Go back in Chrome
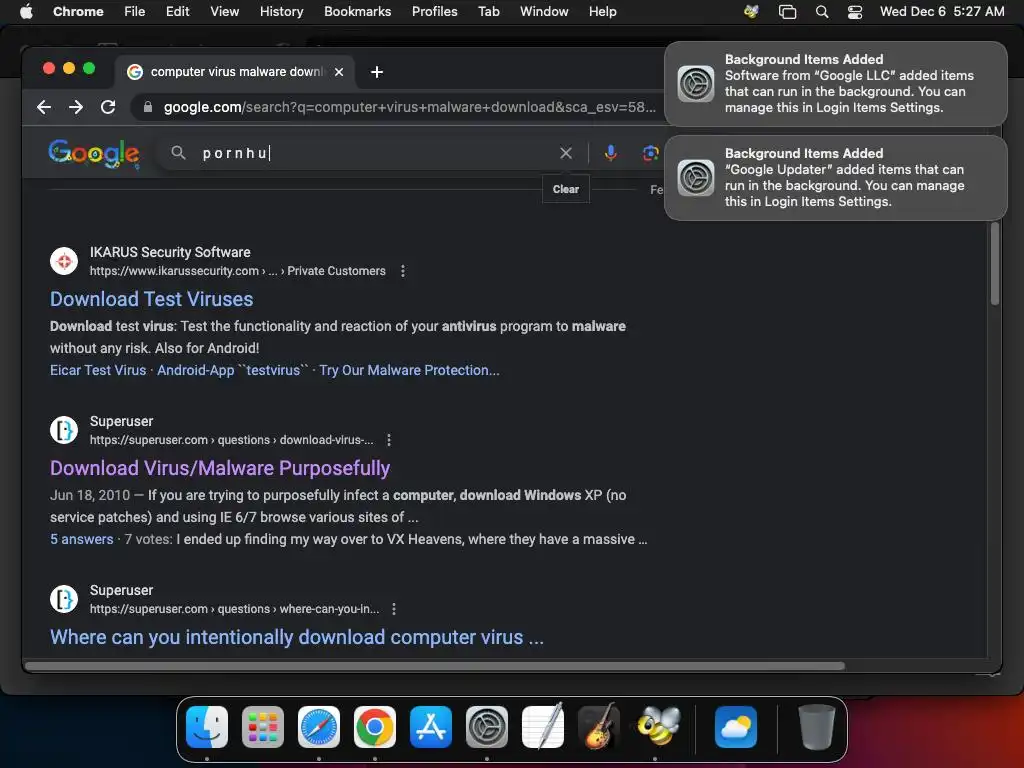1024x768 pixels. tap(44, 107)
